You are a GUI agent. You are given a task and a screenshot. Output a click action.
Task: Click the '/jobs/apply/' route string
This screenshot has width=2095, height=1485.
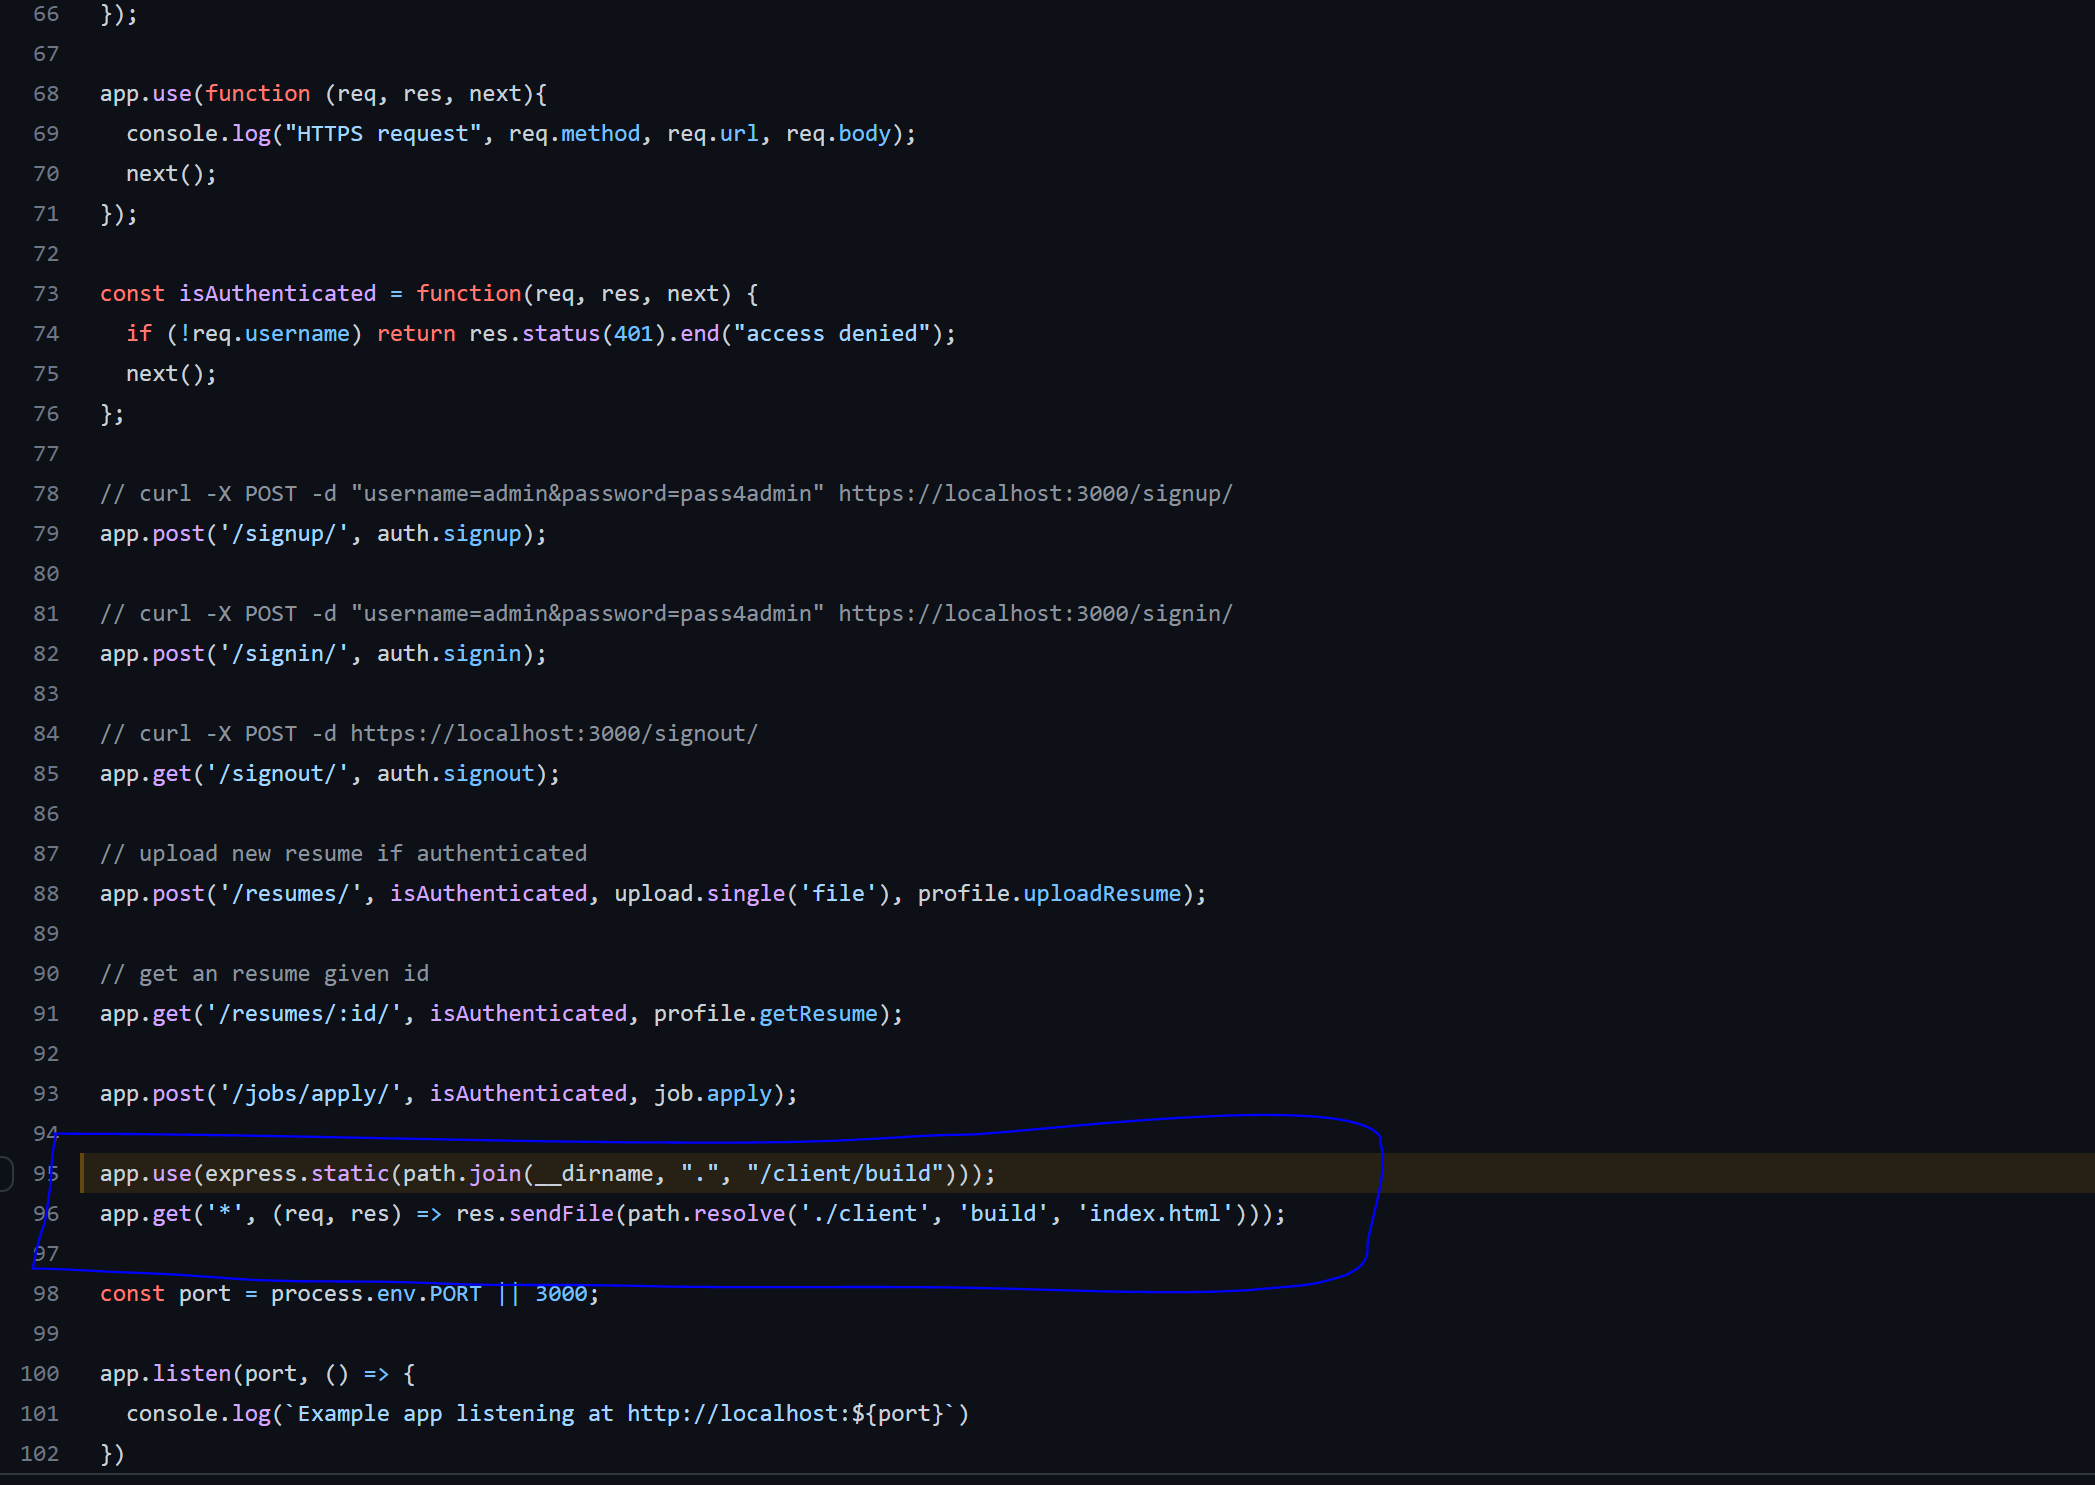pyautogui.click(x=311, y=1094)
